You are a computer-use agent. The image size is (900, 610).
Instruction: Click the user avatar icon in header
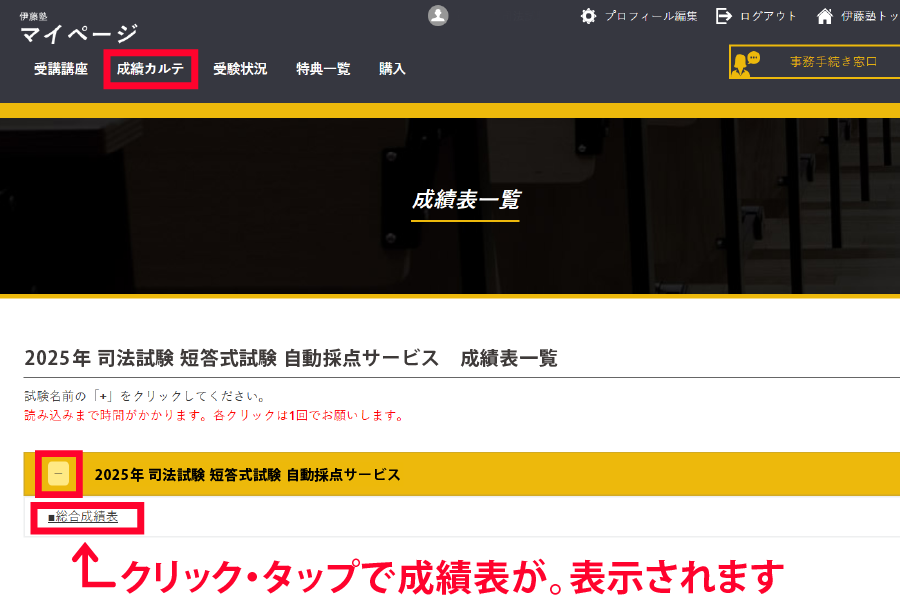(438, 15)
